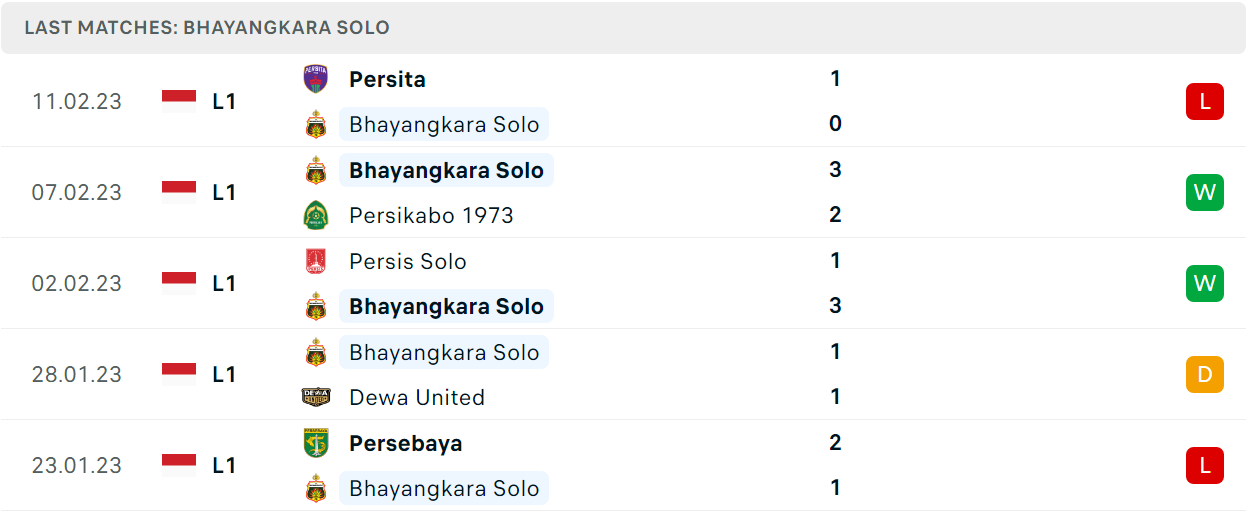Click the Indonesia flag in the 07.02.23 row
This screenshot has width=1253, height=530.
(x=179, y=192)
